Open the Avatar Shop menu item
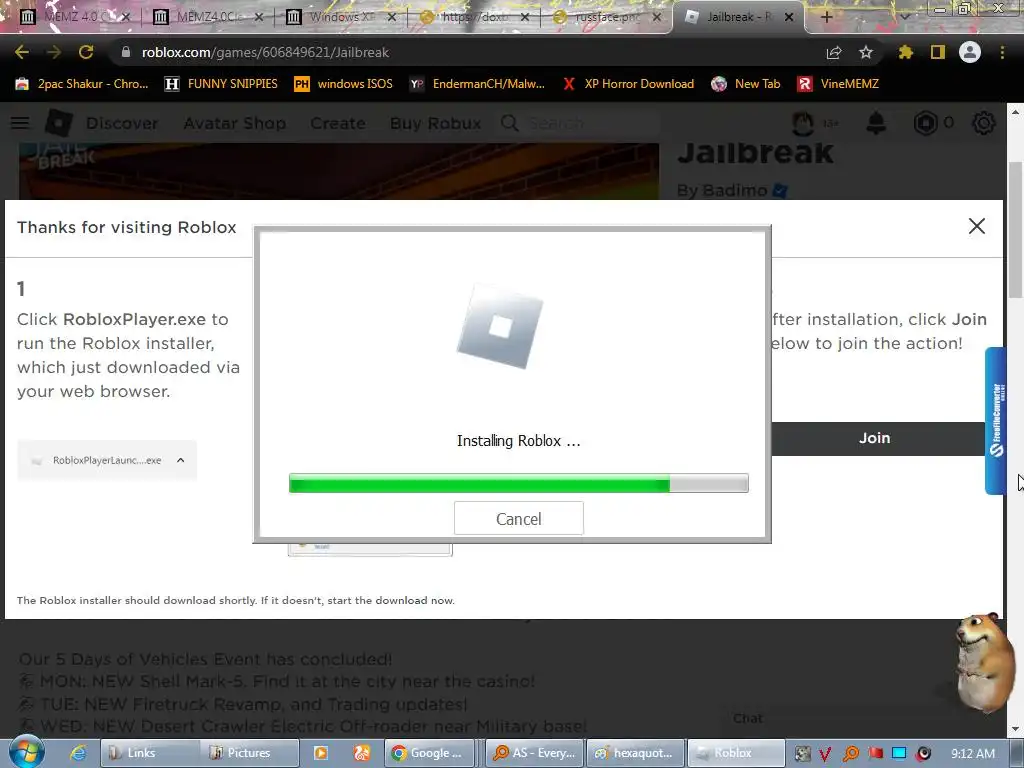 point(234,123)
